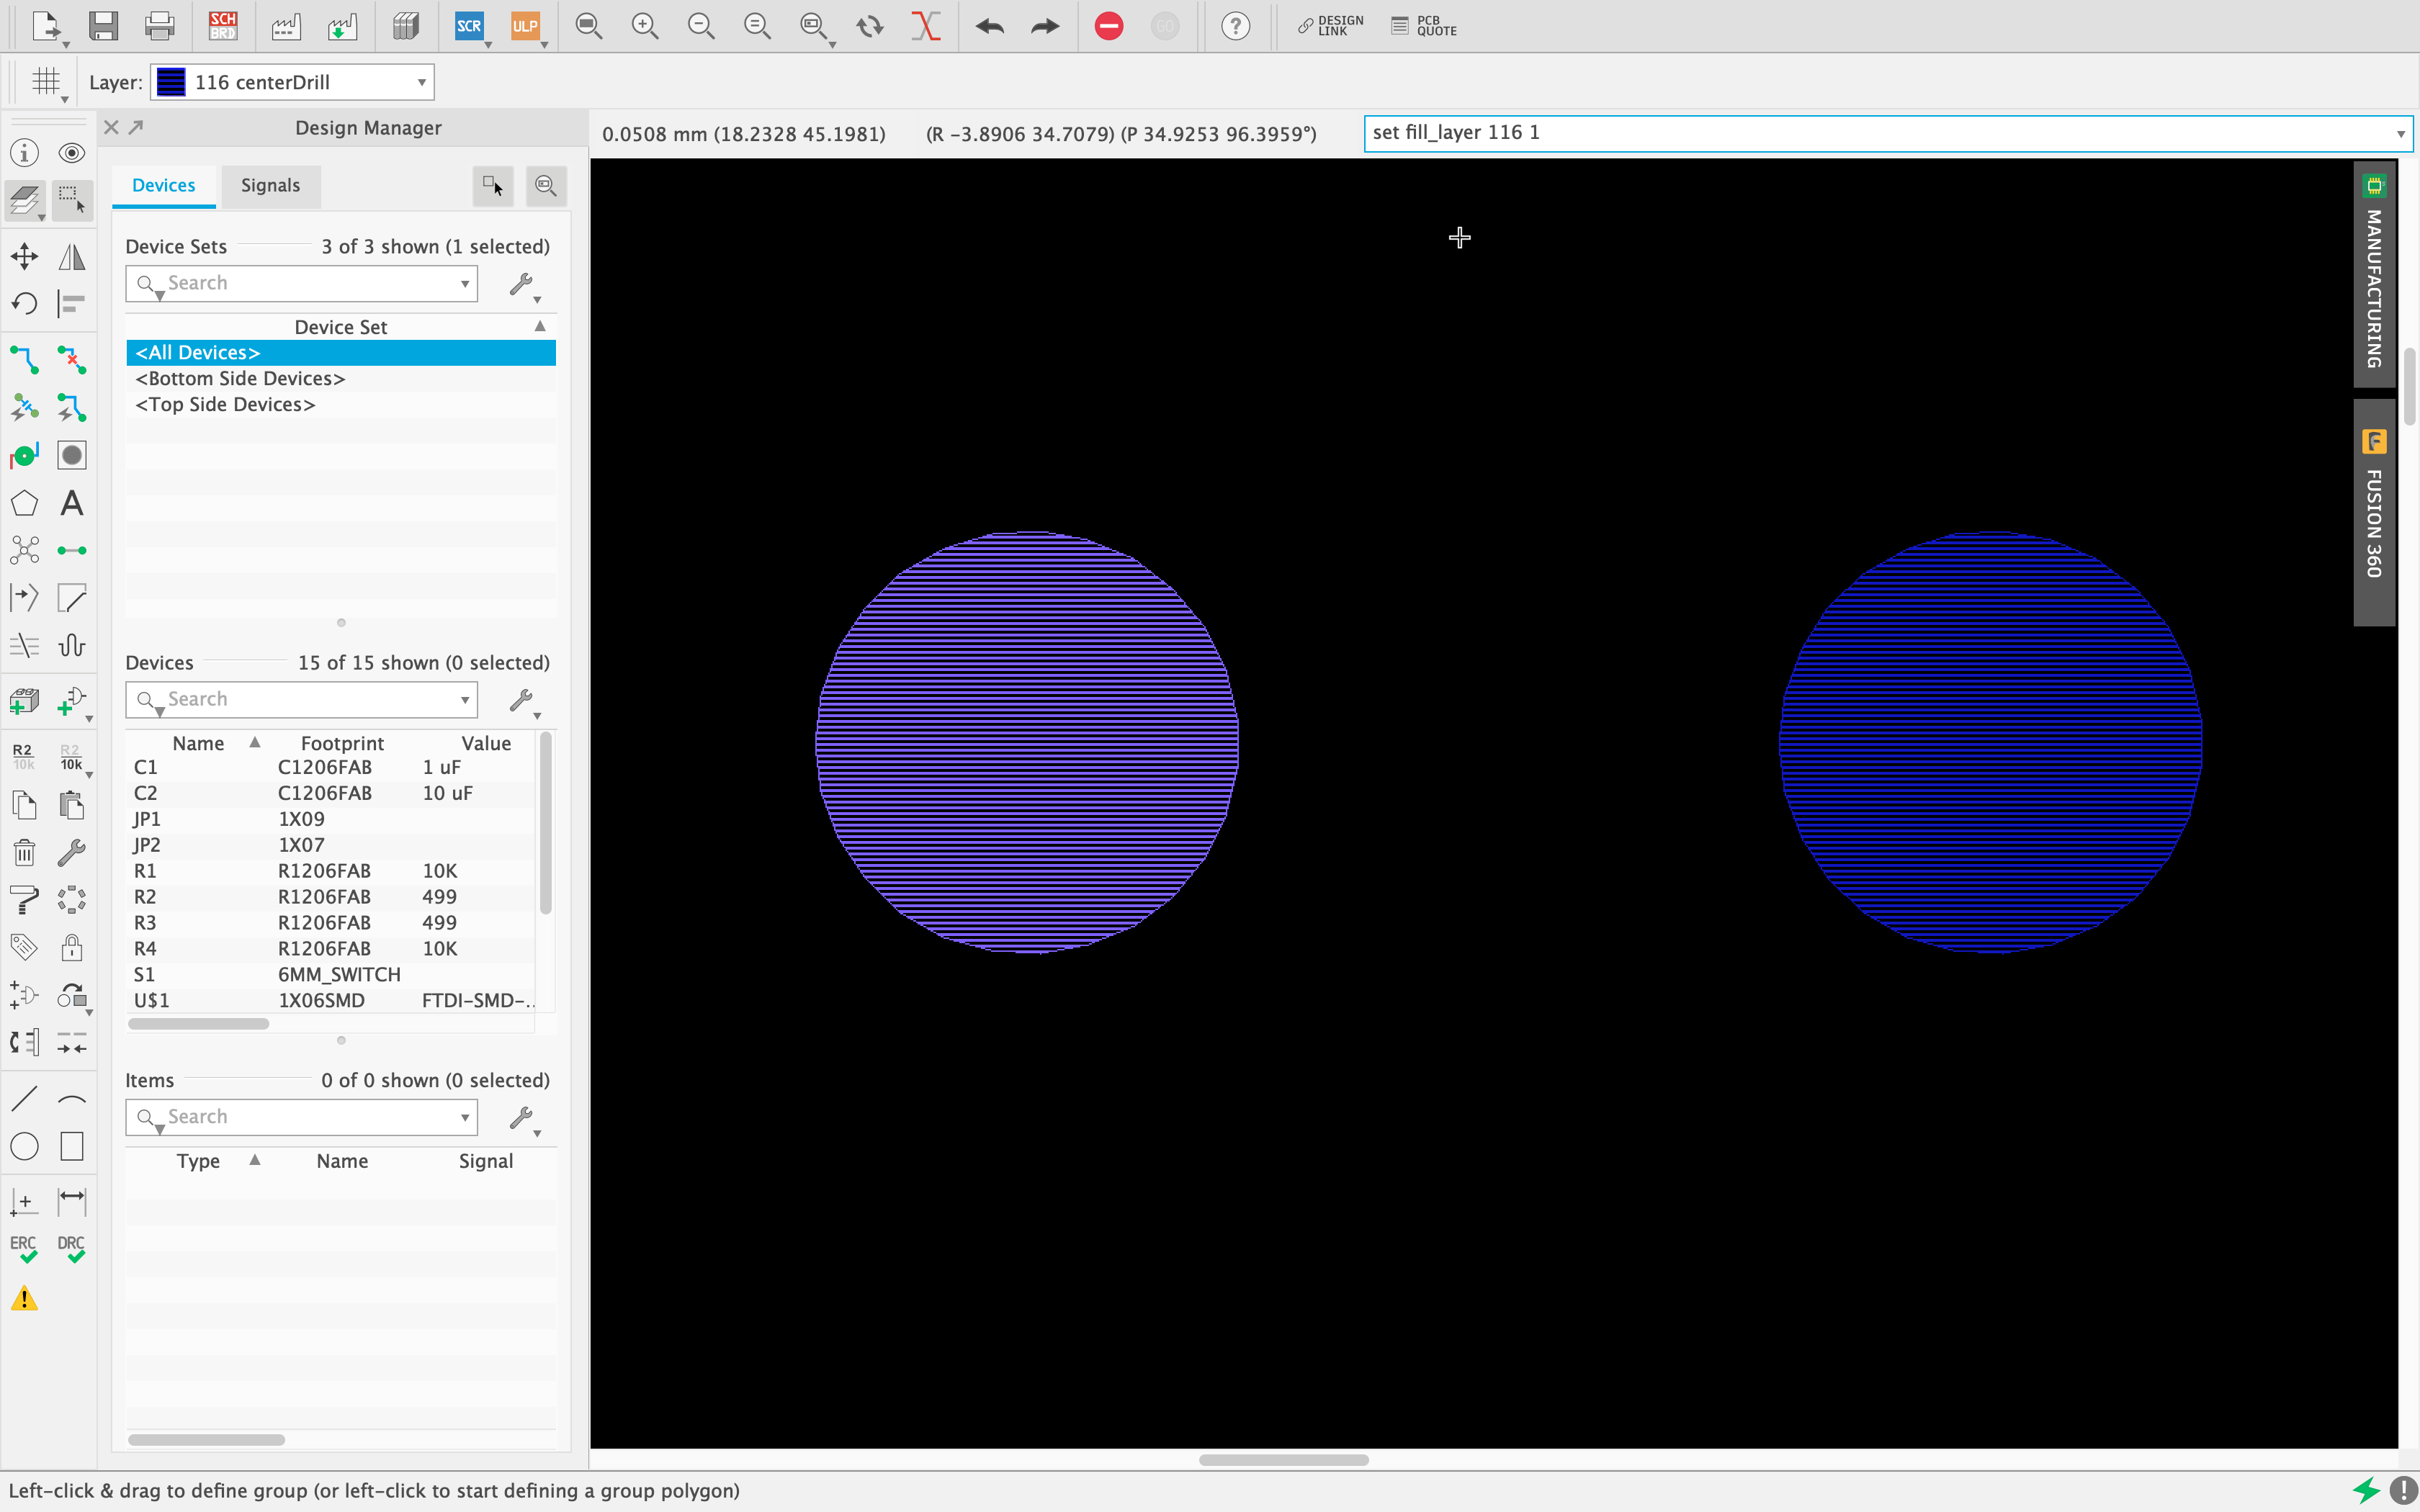Run a ULP via ULP icon

coord(525,26)
